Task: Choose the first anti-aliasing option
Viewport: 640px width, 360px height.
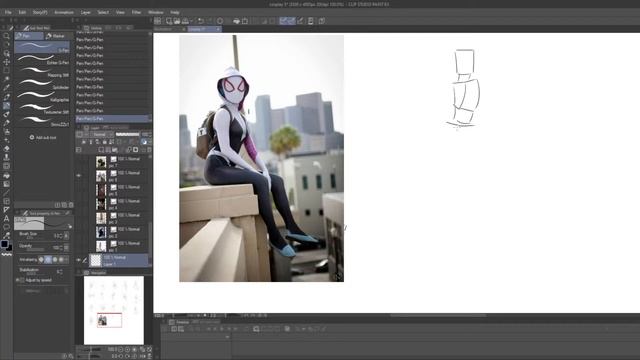Action: [x=41, y=260]
